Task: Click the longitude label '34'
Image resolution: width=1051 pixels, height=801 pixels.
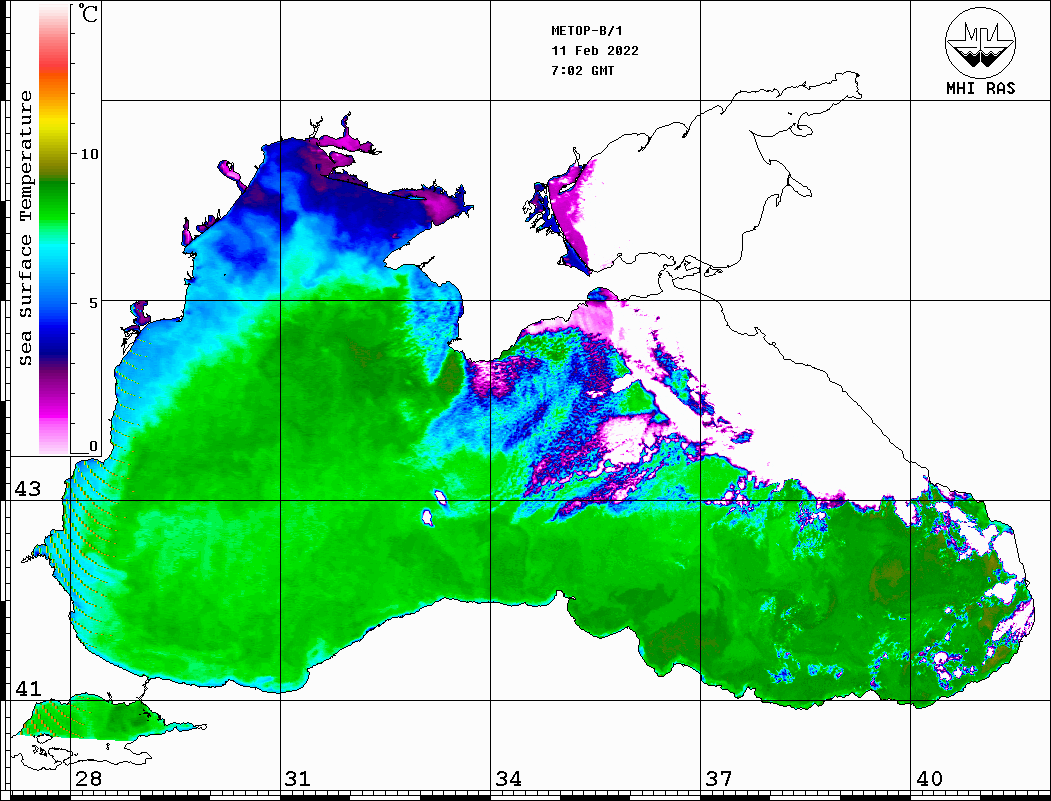Action: 508,779
